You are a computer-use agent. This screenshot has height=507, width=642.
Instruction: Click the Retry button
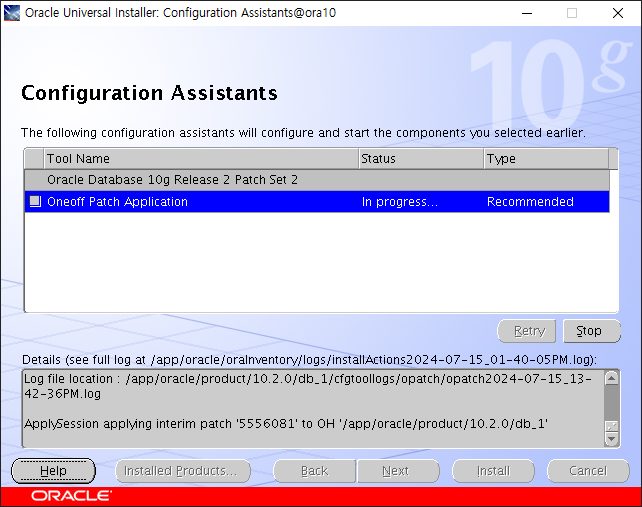[527, 331]
